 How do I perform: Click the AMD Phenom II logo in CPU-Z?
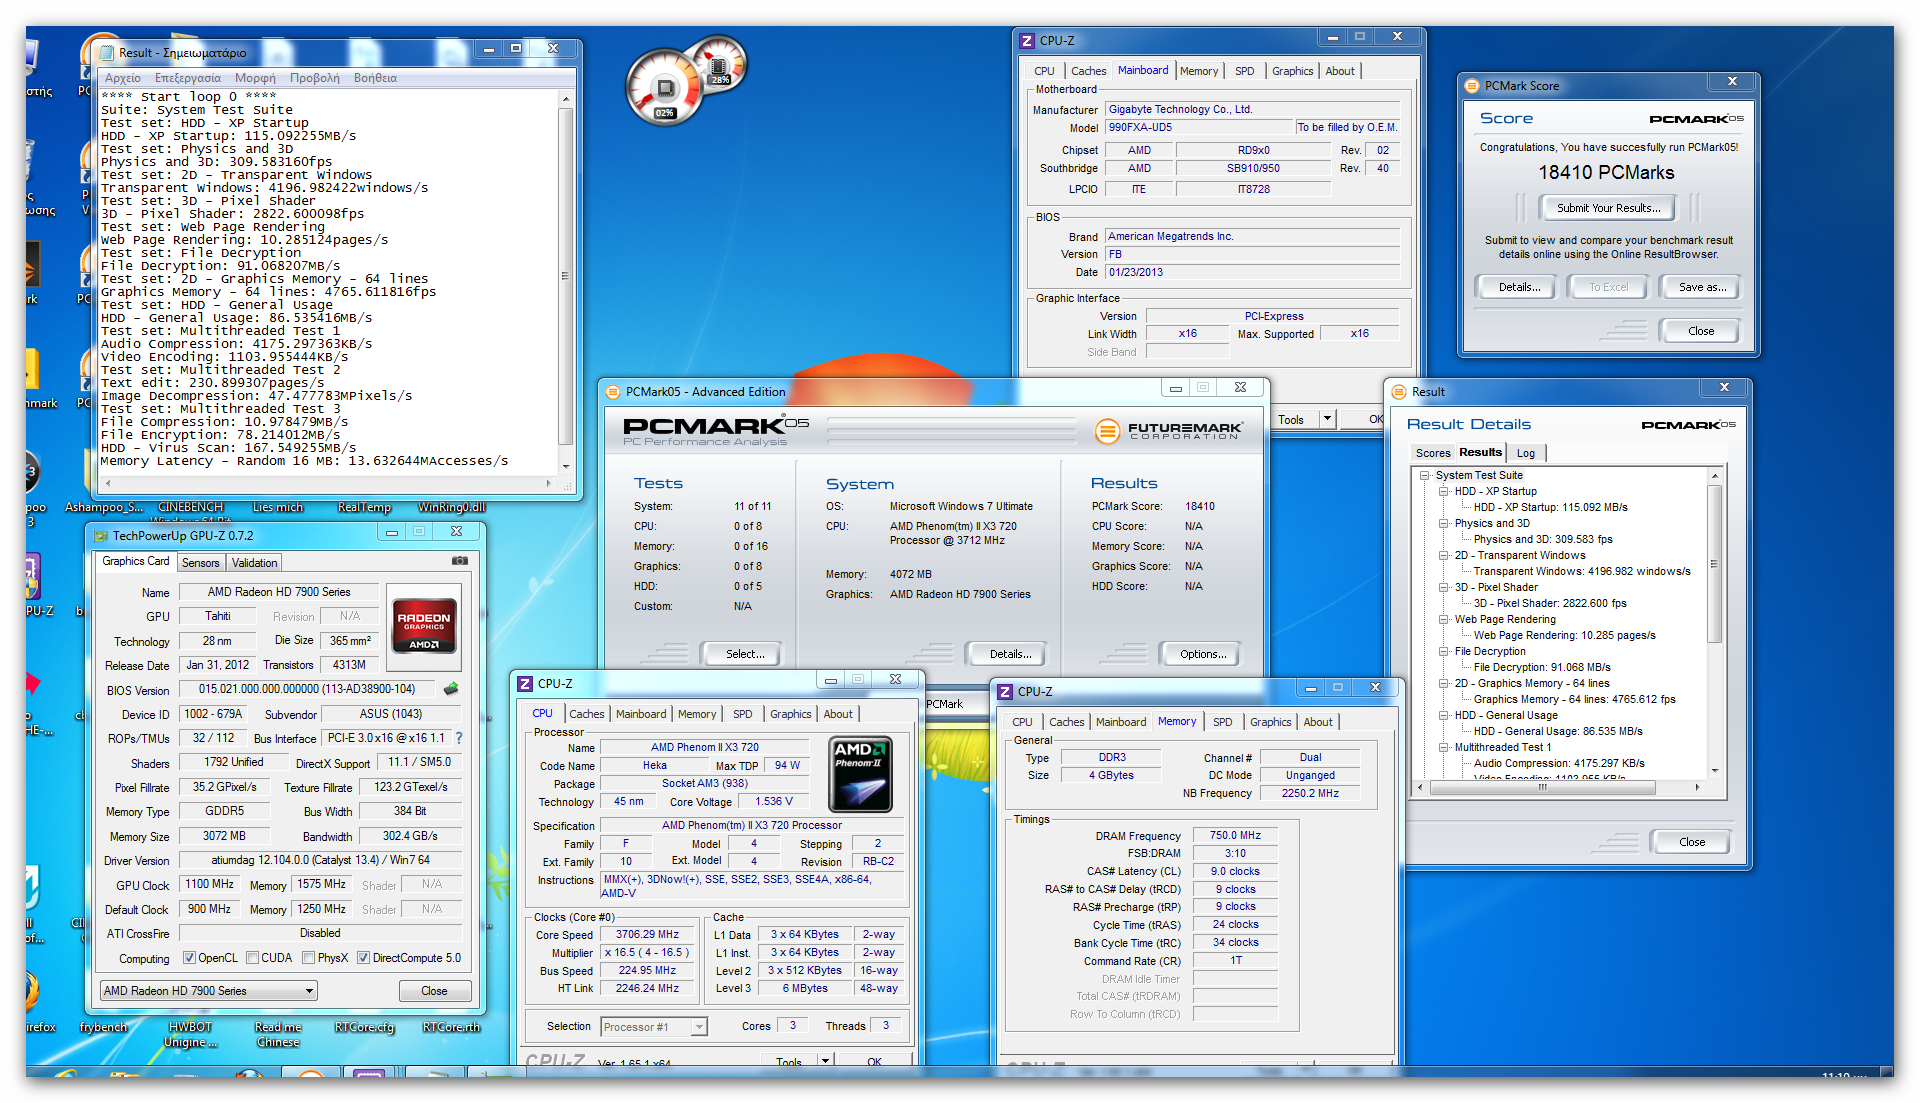860,775
